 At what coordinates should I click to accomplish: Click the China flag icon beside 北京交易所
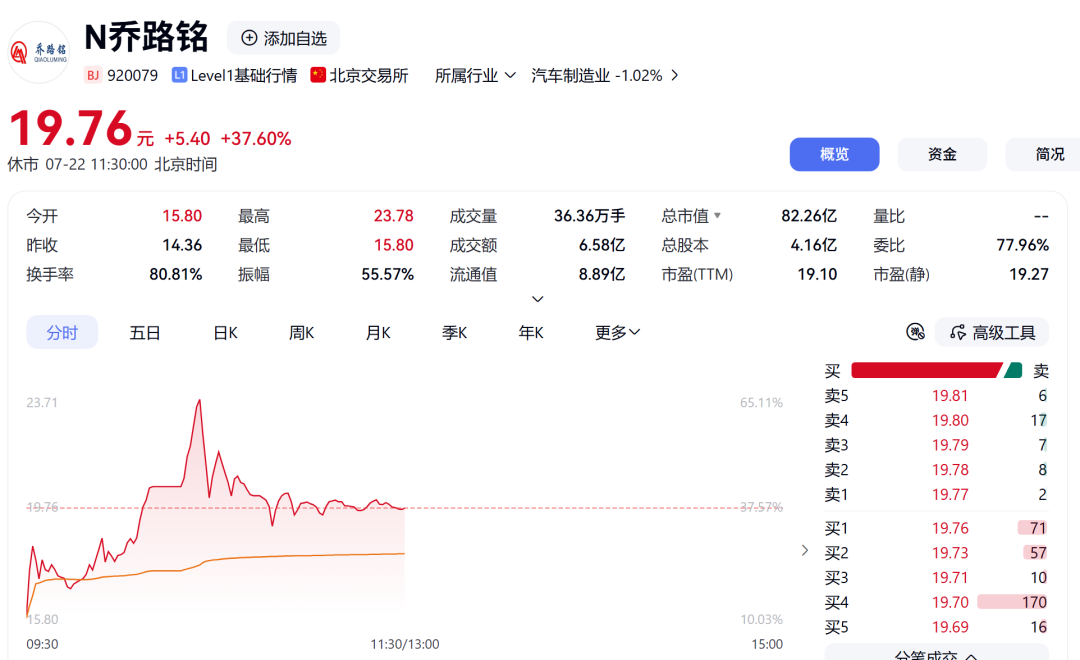(x=318, y=74)
